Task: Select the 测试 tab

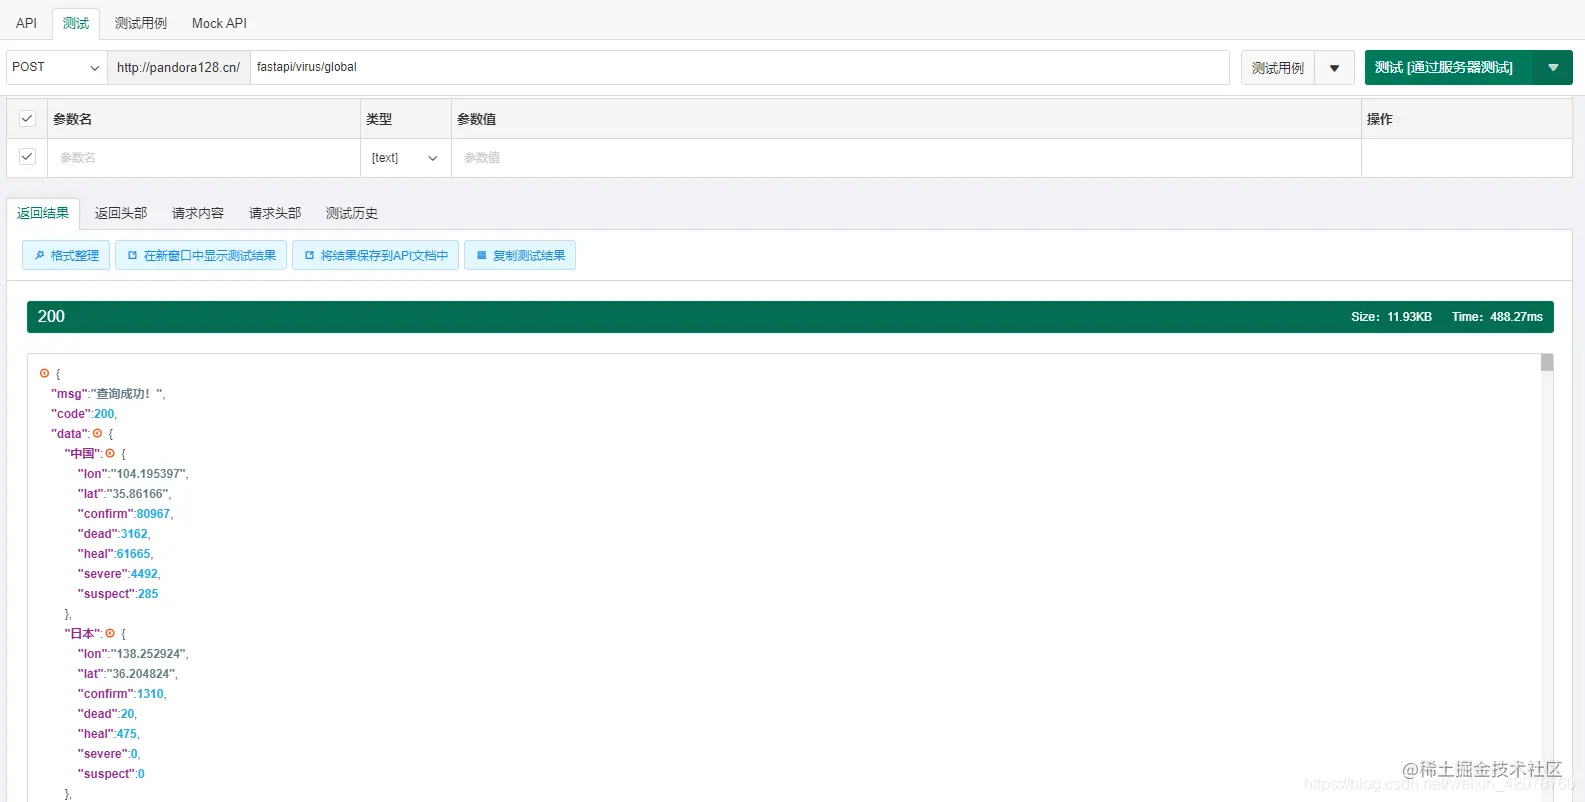Action: (76, 23)
